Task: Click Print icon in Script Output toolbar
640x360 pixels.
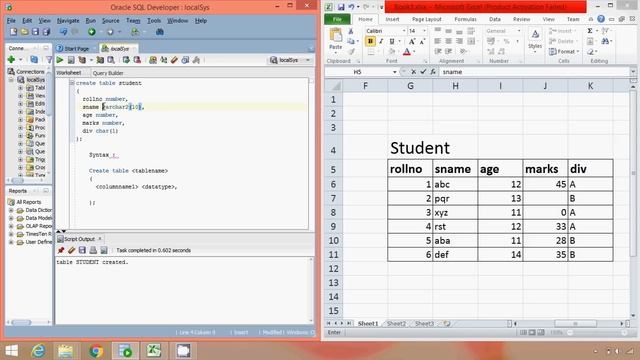Action: pyautogui.click(x=93, y=250)
